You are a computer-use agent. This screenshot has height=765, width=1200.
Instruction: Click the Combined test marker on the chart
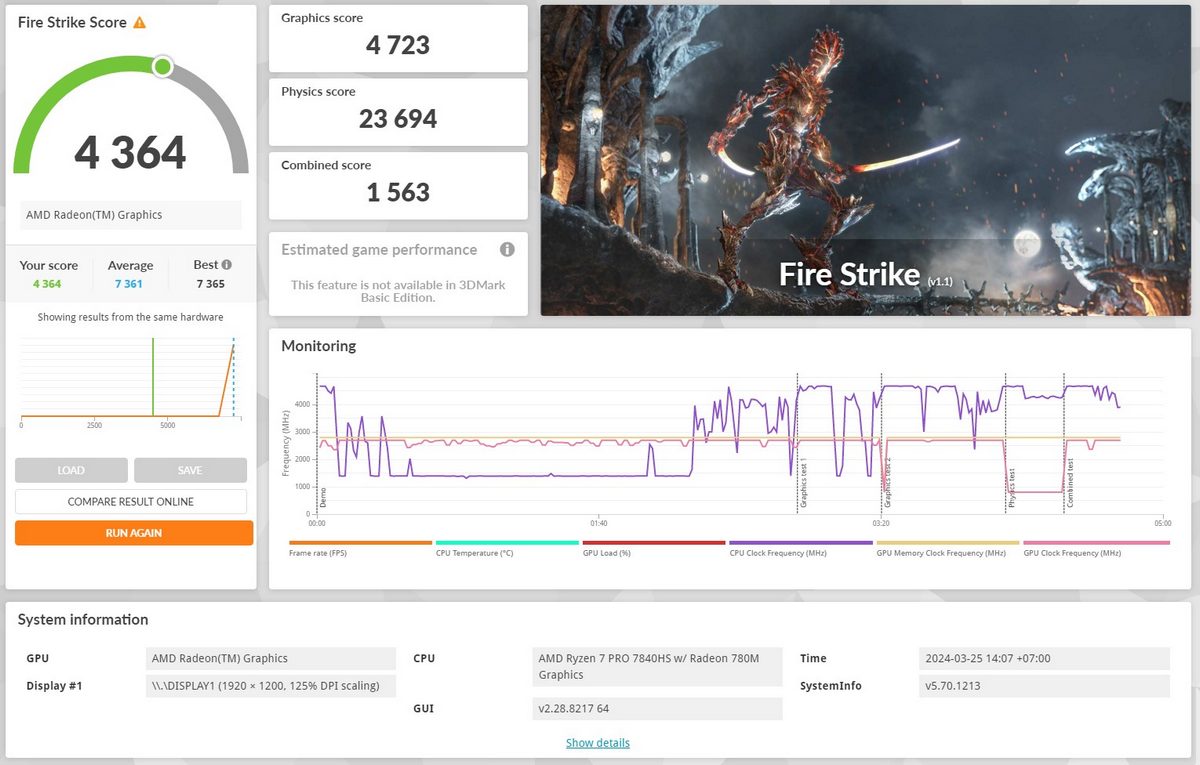[x=1071, y=484]
